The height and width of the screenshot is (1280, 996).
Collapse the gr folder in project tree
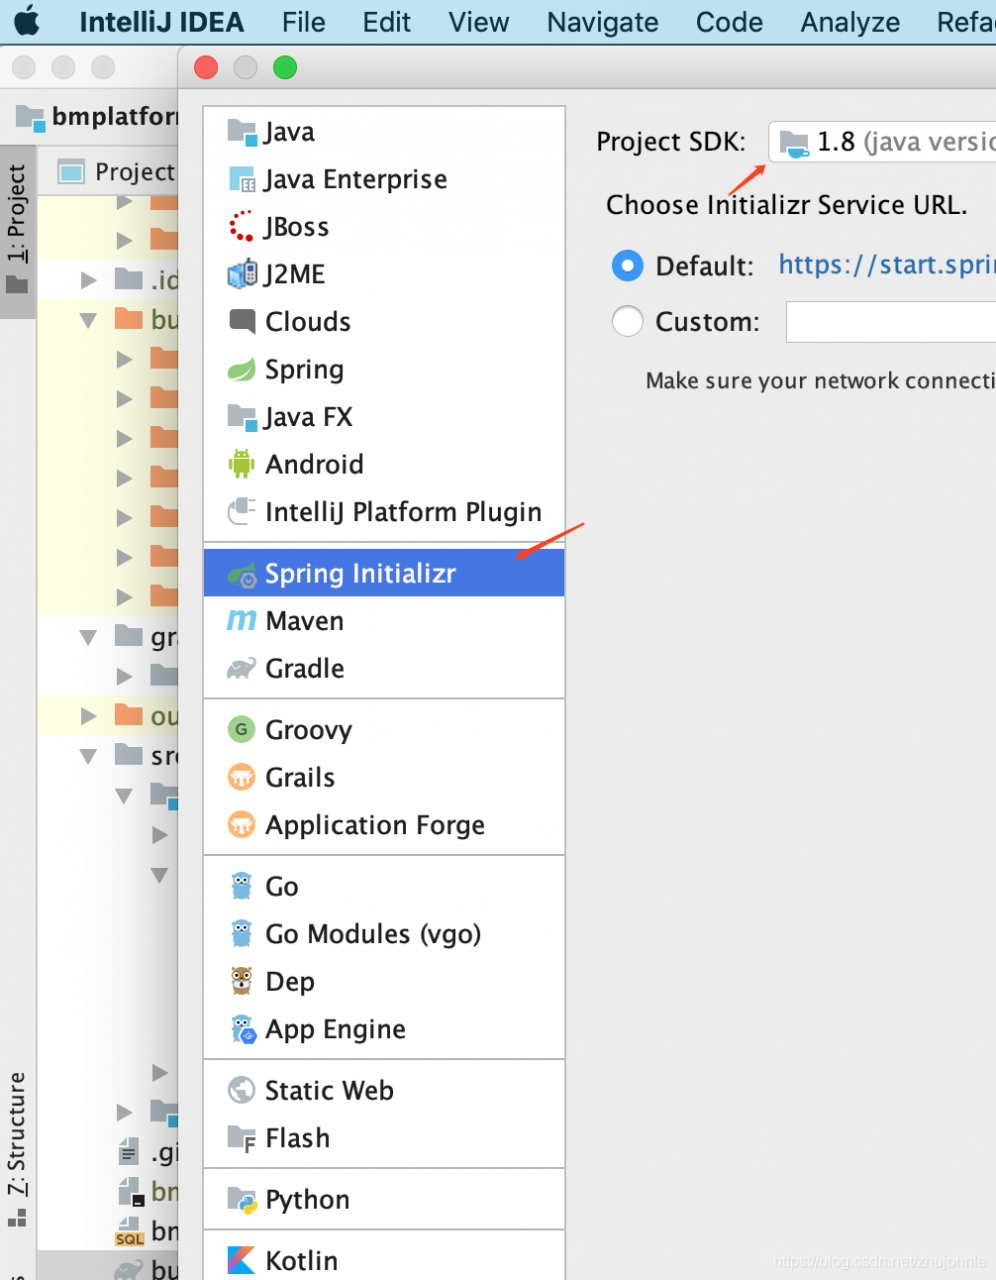tap(89, 637)
